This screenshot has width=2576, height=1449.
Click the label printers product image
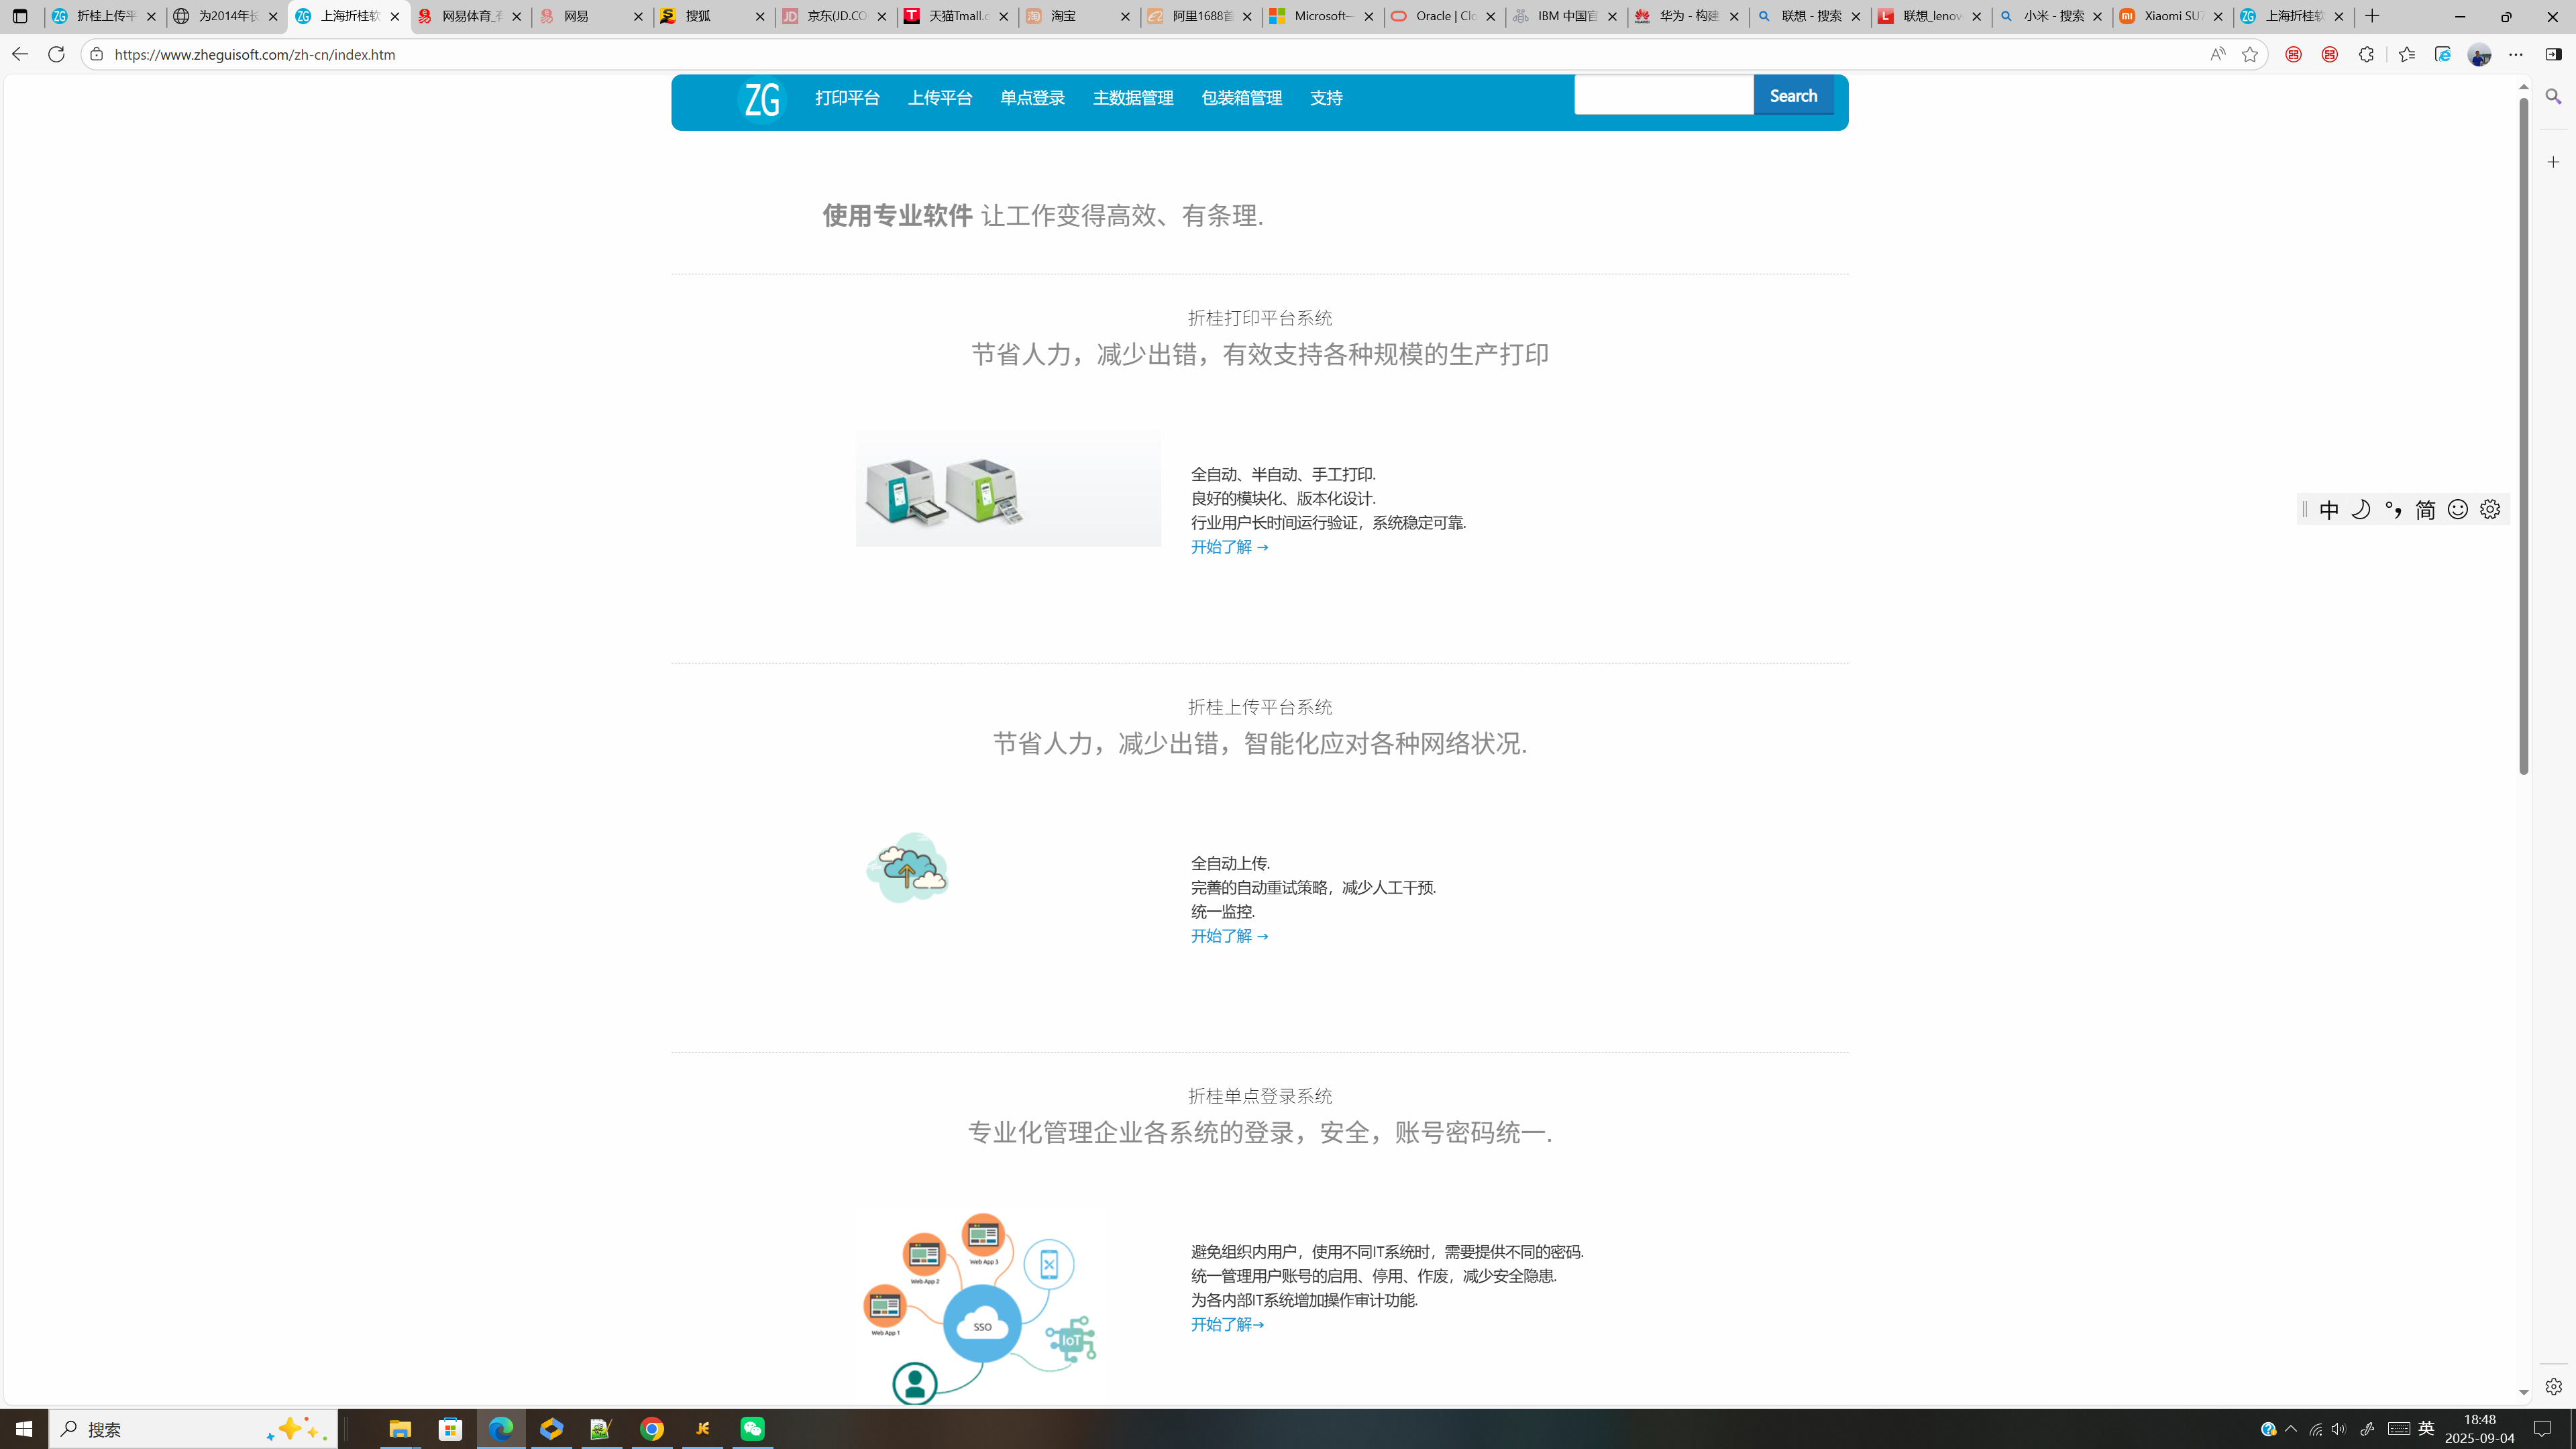[x=1007, y=487]
